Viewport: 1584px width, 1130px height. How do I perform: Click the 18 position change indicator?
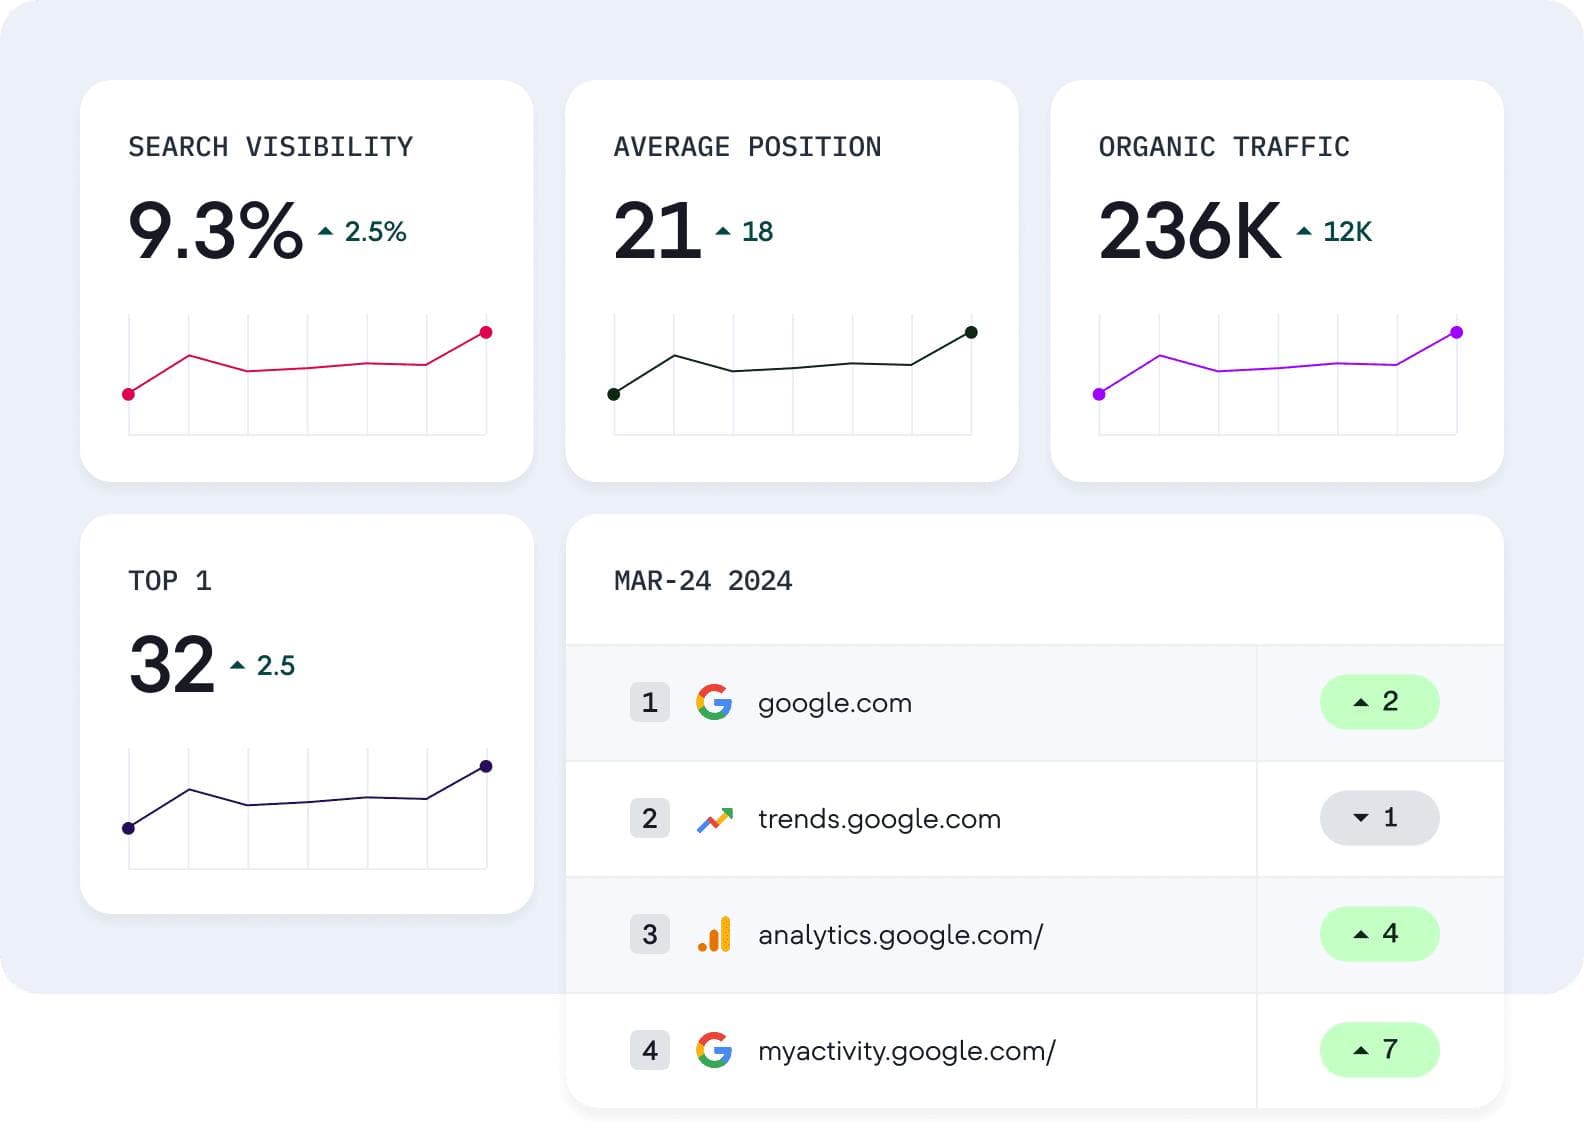(x=744, y=232)
